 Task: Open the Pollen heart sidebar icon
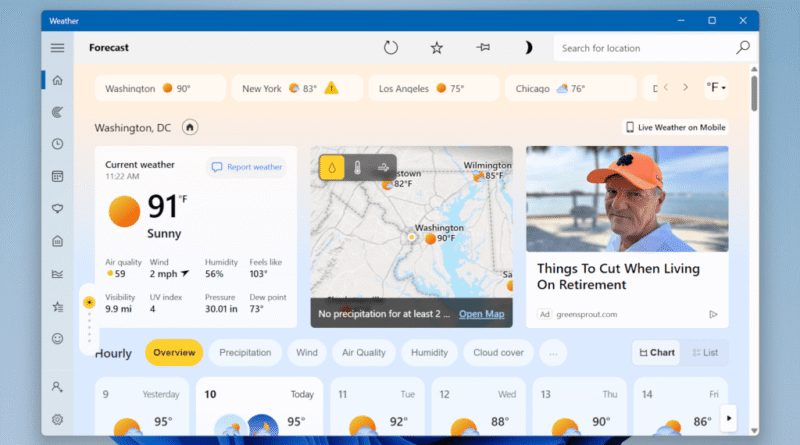pyautogui.click(x=58, y=209)
